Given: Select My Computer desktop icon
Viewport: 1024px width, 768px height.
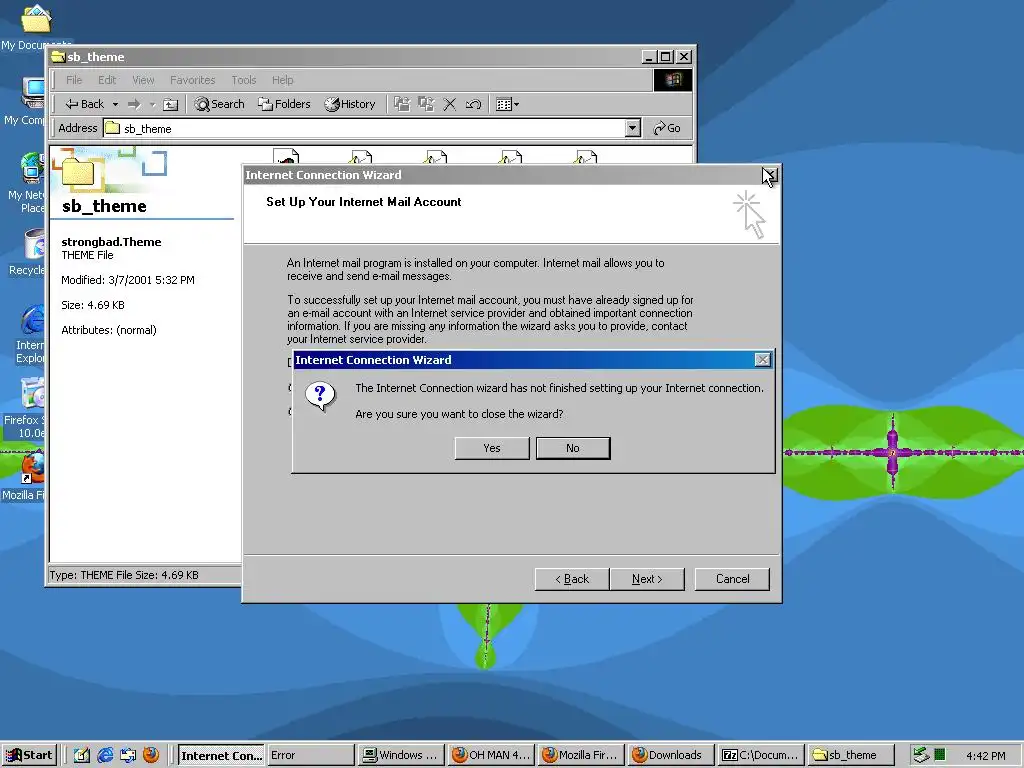Looking at the screenshot, I should (26, 100).
